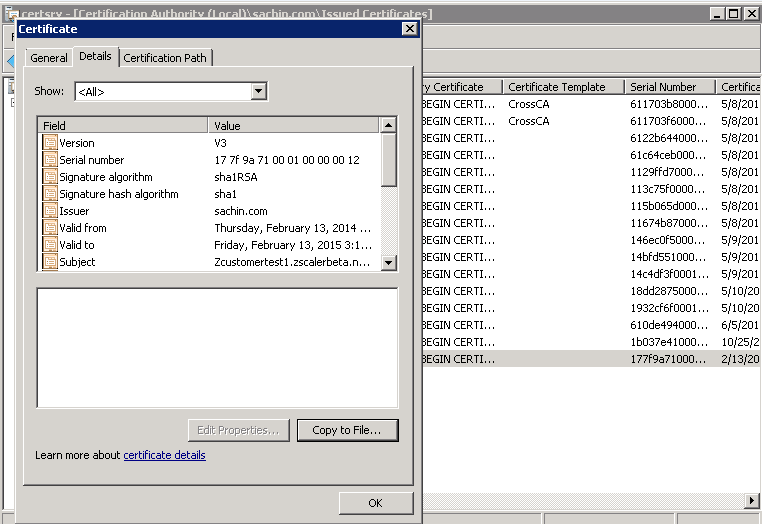The width and height of the screenshot is (762, 524).
Task: Open the certificate details help link
Action: coord(164,455)
